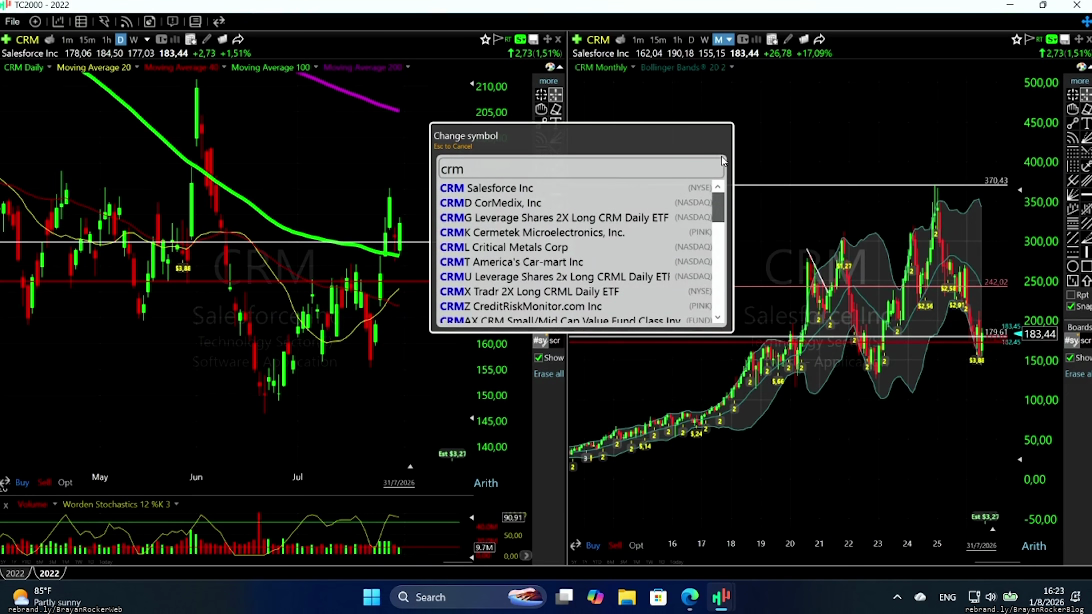Click the share arrow icon on left chart
This screenshot has height=614, width=1092.
click(238, 40)
